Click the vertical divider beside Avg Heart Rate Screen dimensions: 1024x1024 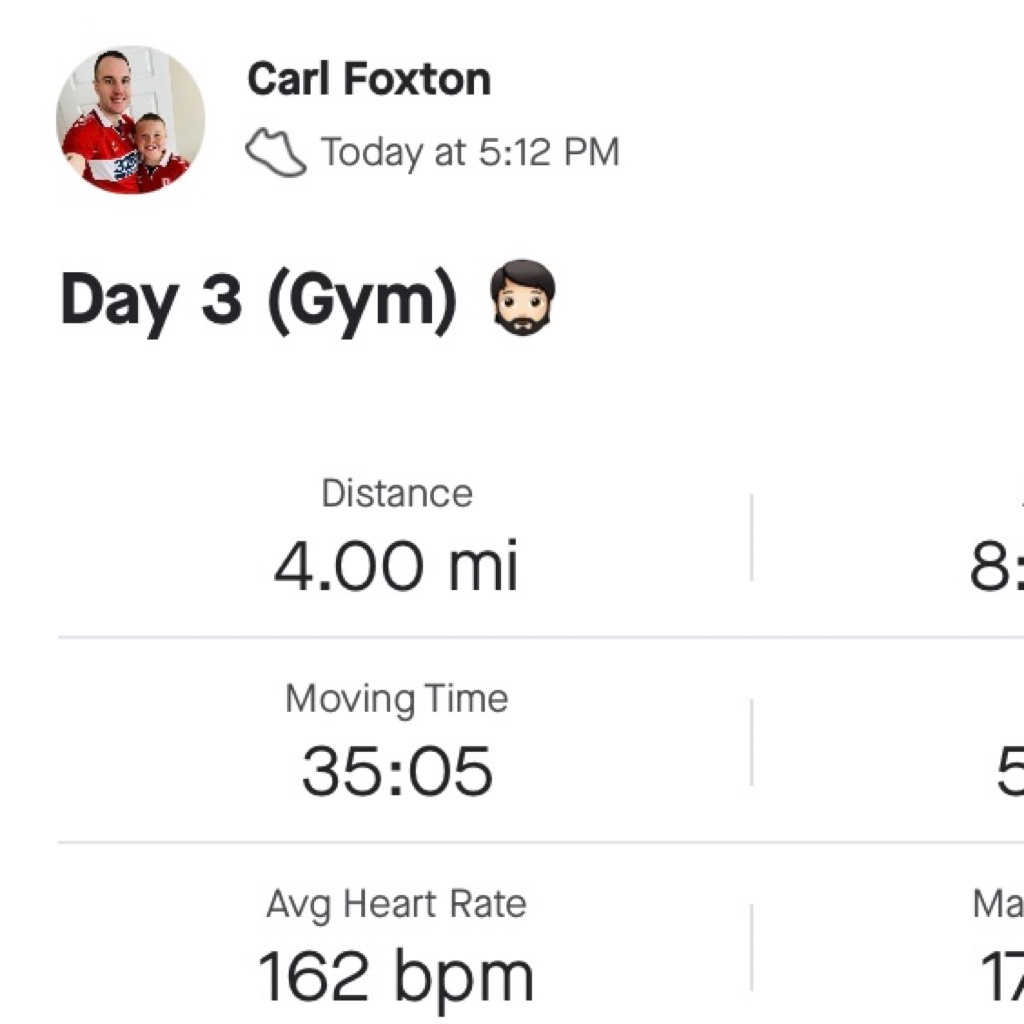click(x=752, y=948)
